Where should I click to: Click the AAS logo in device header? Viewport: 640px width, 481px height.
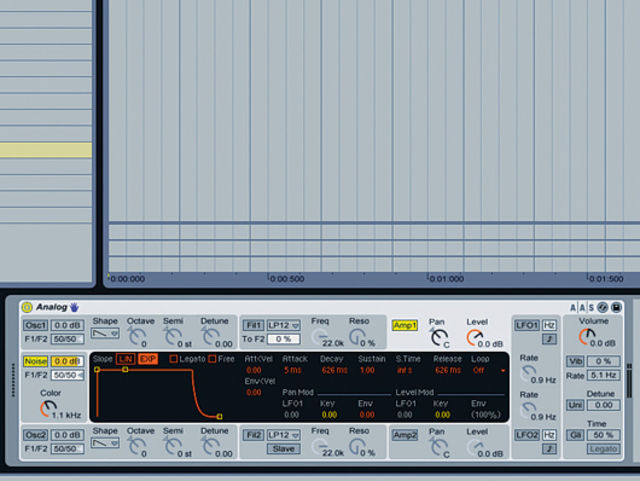click(x=582, y=307)
